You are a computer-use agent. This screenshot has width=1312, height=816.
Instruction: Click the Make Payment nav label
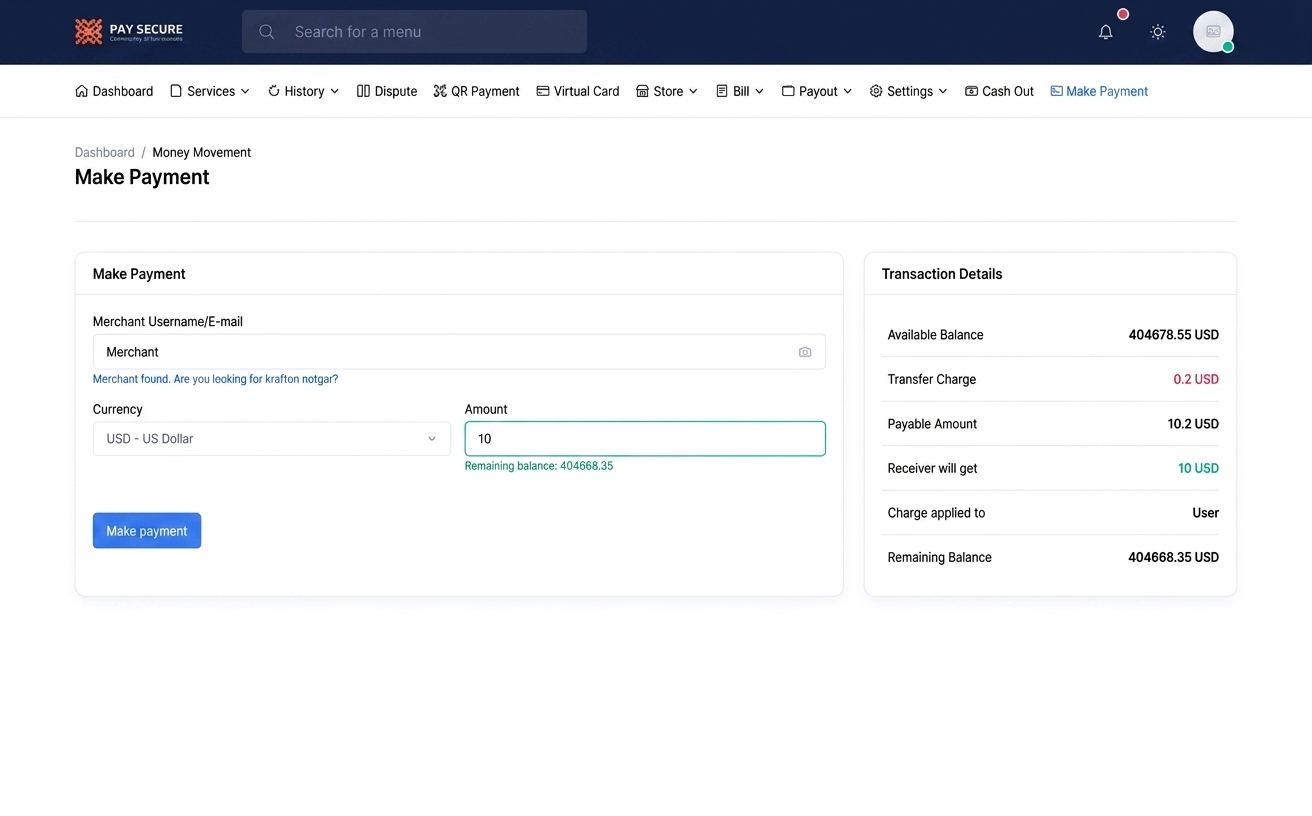coord(1107,91)
